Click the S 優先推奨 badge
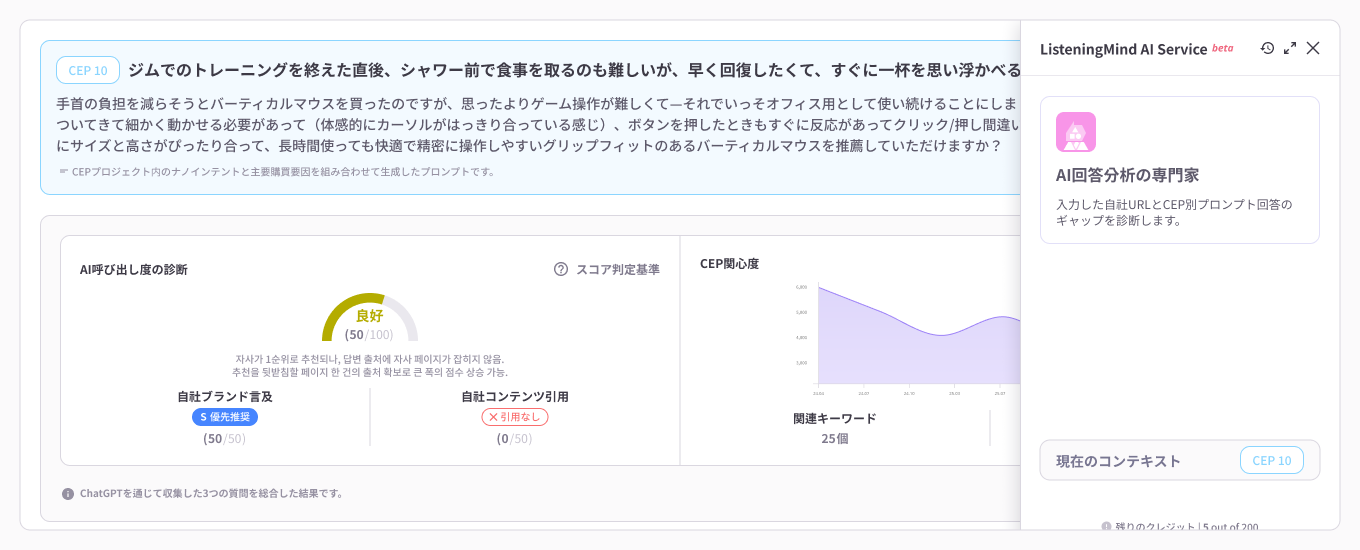Screen dimensions: 1360x550 (225, 417)
